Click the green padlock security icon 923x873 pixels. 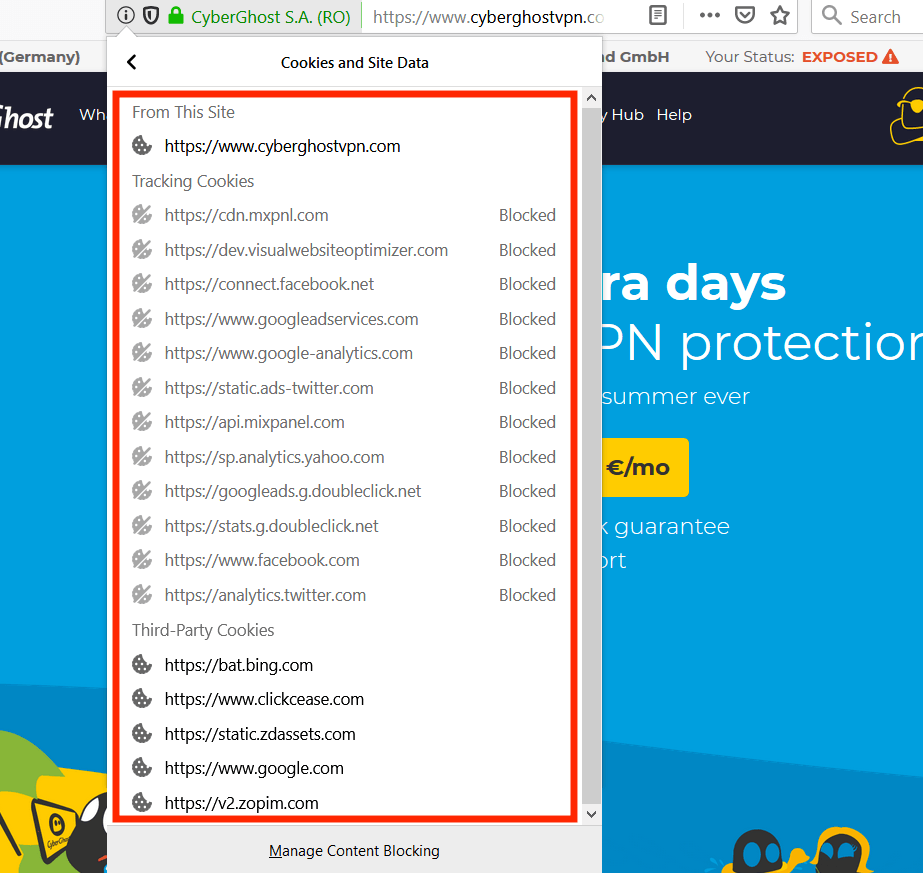(x=175, y=15)
